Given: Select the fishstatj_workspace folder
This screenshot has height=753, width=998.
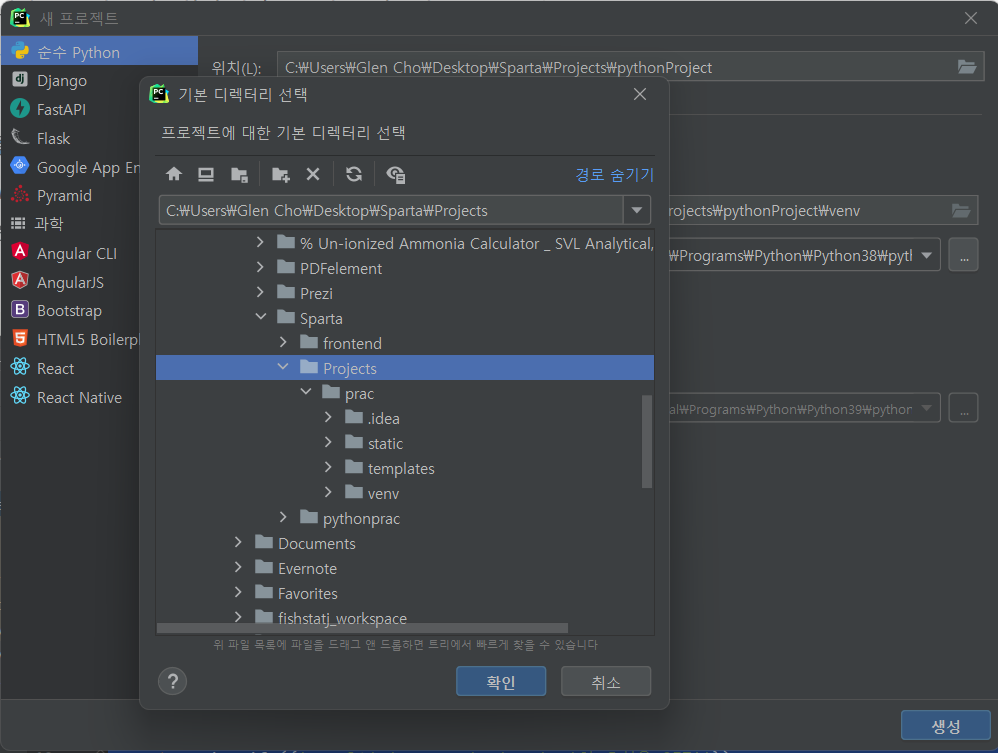Looking at the screenshot, I should [x=342, y=618].
